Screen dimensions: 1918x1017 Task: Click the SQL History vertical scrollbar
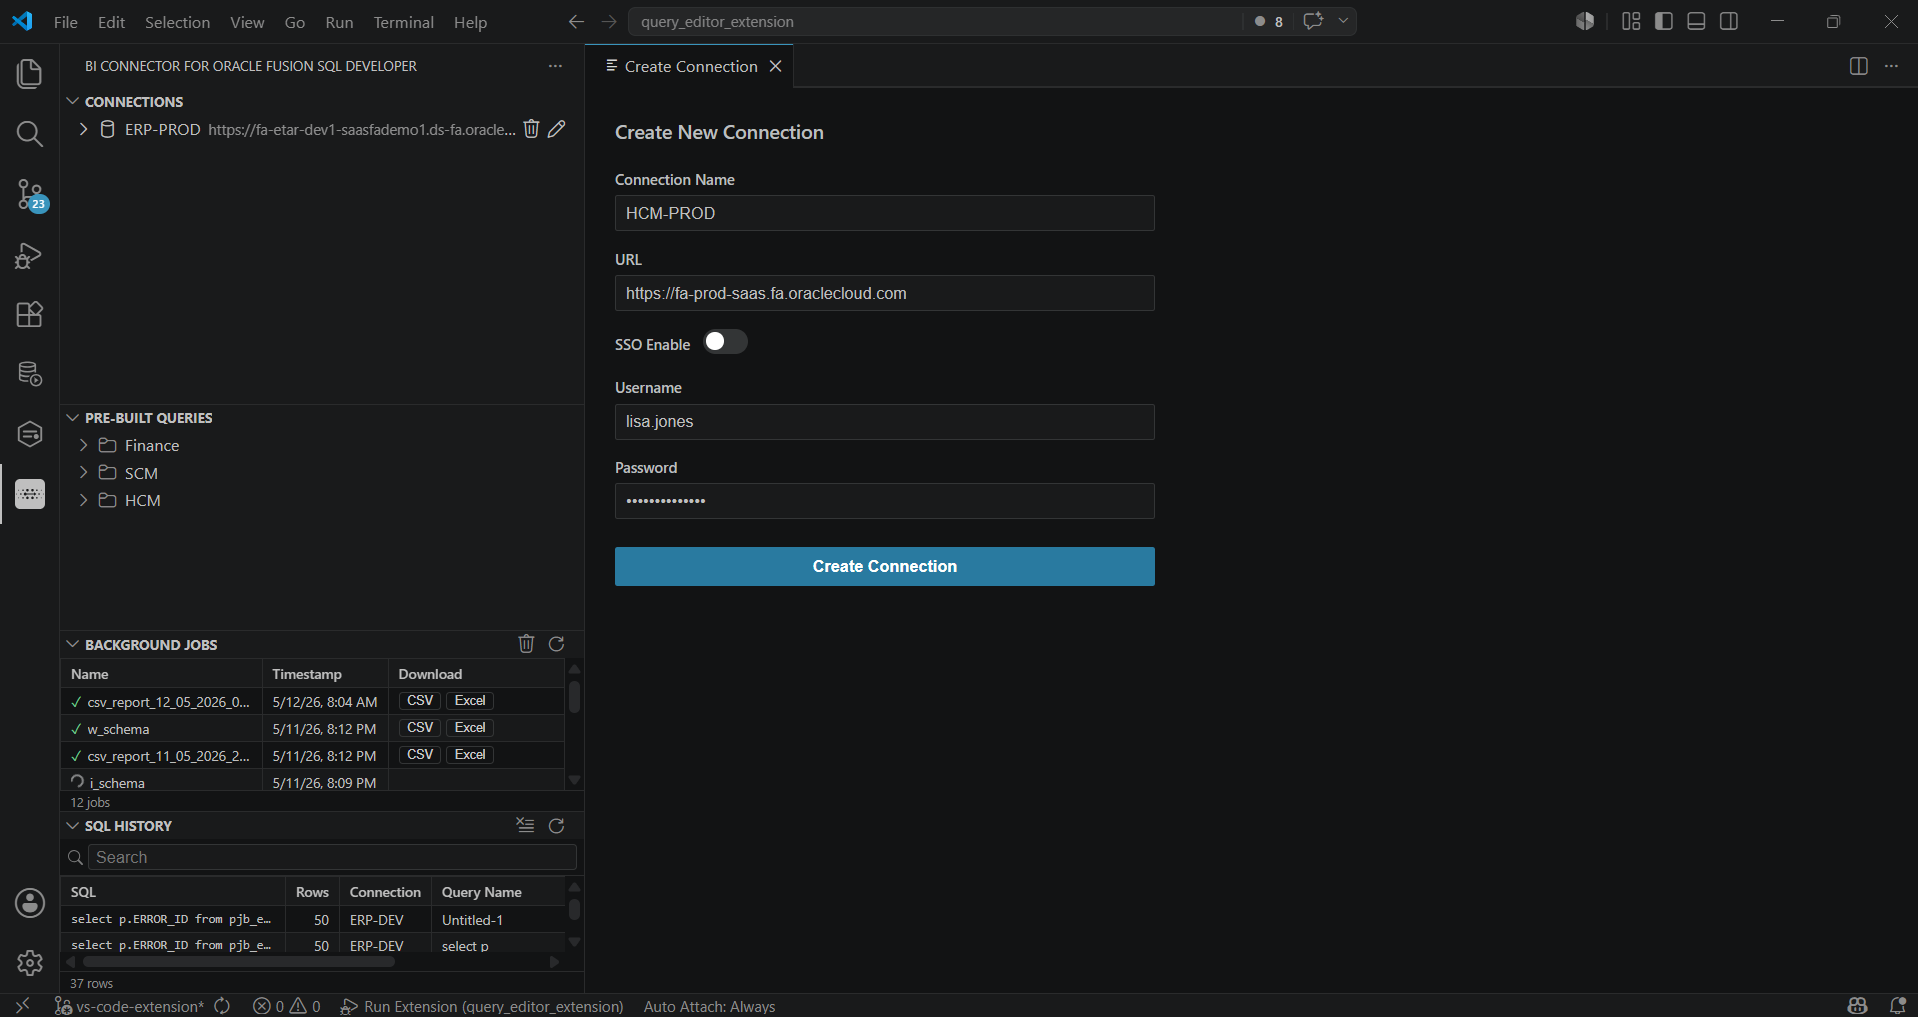click(574, 909)
